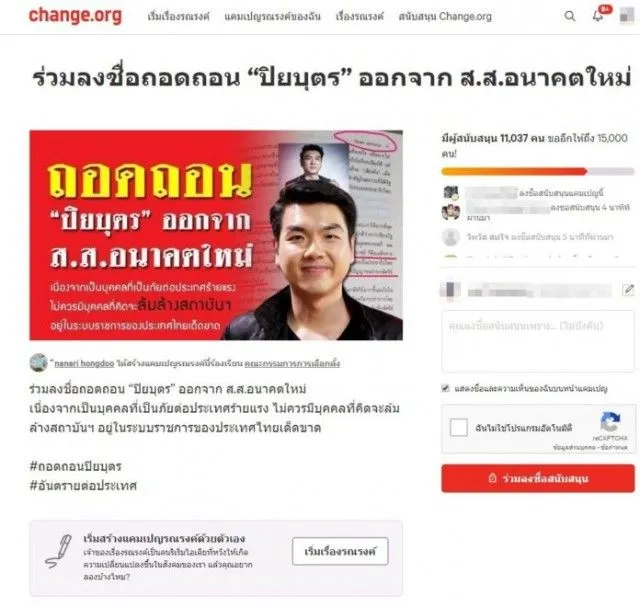Click the red ร่วมลงชื่อสนับสนุน sign button
The image size is (640, 608).
tap(538, 478)
